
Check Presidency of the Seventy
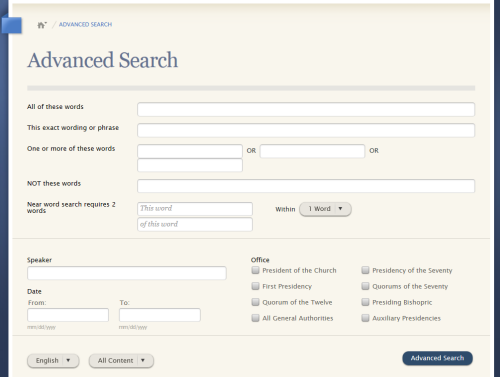coord(365,270)
